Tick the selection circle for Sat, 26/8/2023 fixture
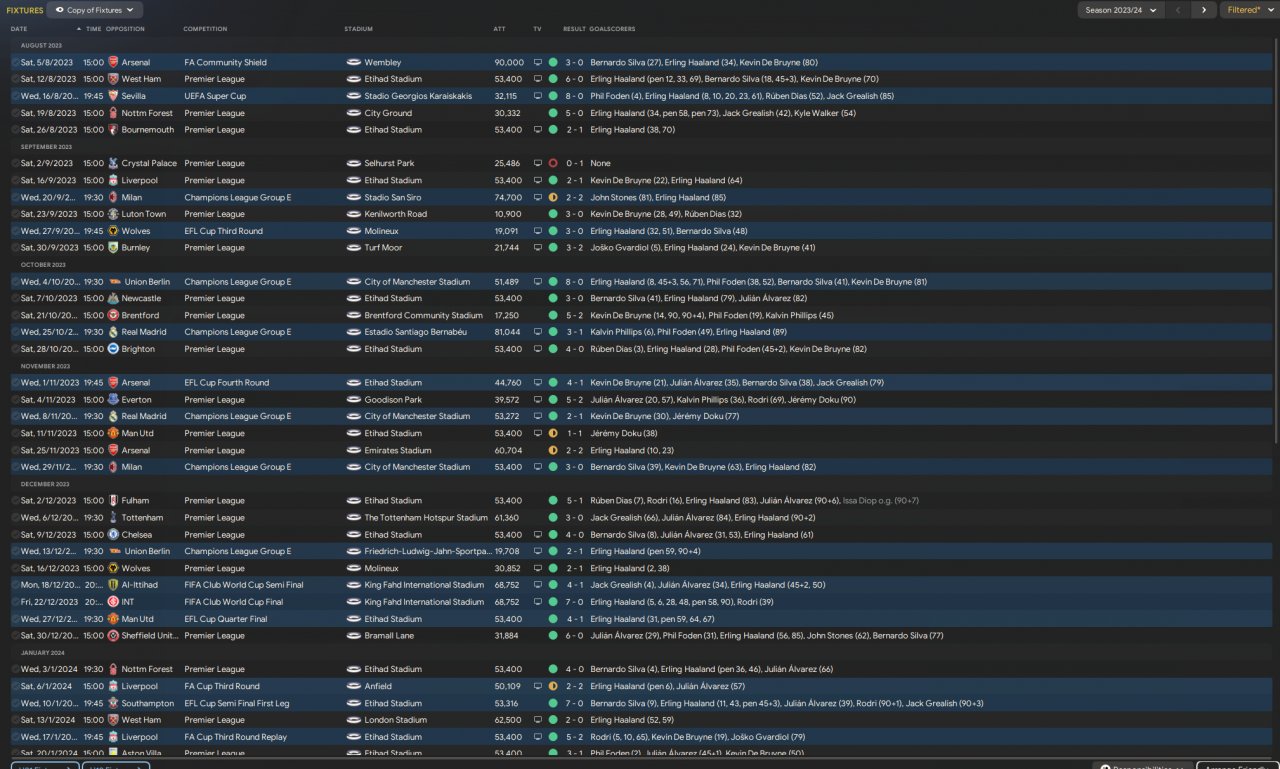 tap(16, 130)
